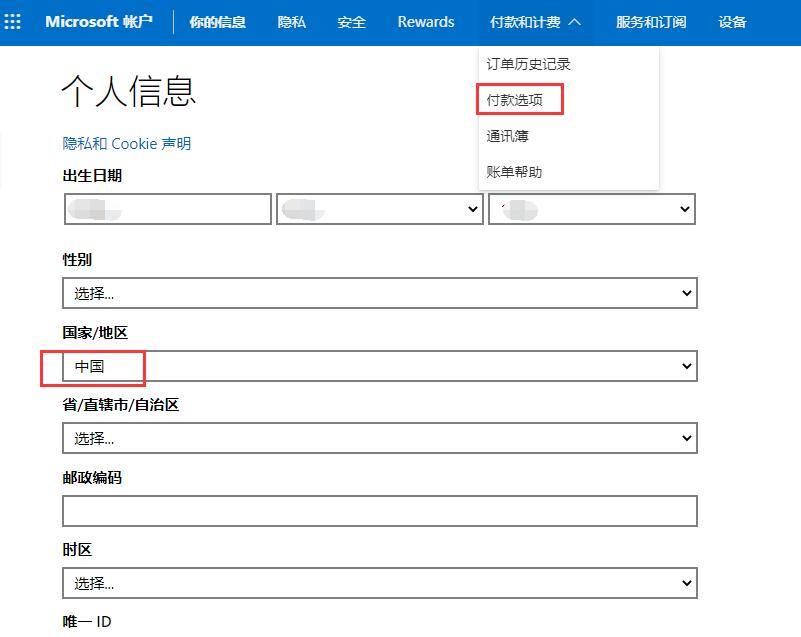Expand the birth month dropdown
Viewport: 801px width, 637px height.
pyautogui.click(x=380, y=208)
